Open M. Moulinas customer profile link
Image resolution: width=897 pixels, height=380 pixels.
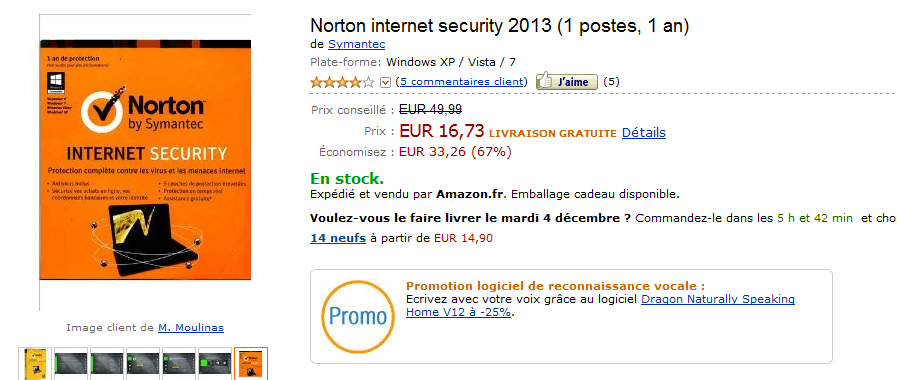point(191,328)
